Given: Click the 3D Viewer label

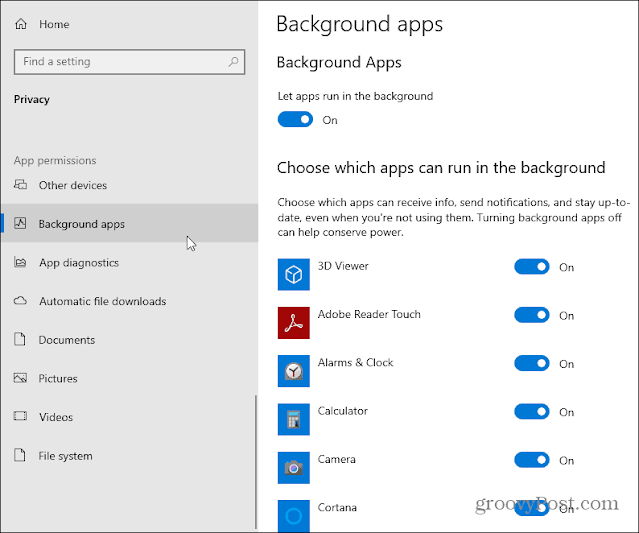Looking at the screenshot, I should 343,266.
